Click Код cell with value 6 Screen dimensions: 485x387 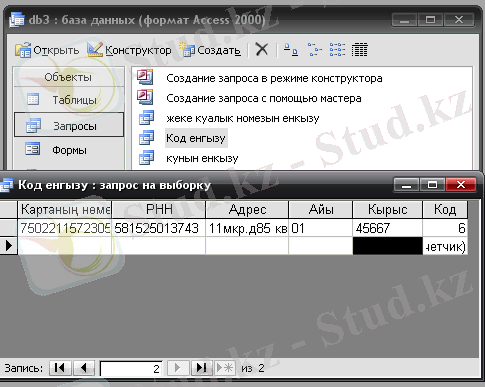click(445, 228)
